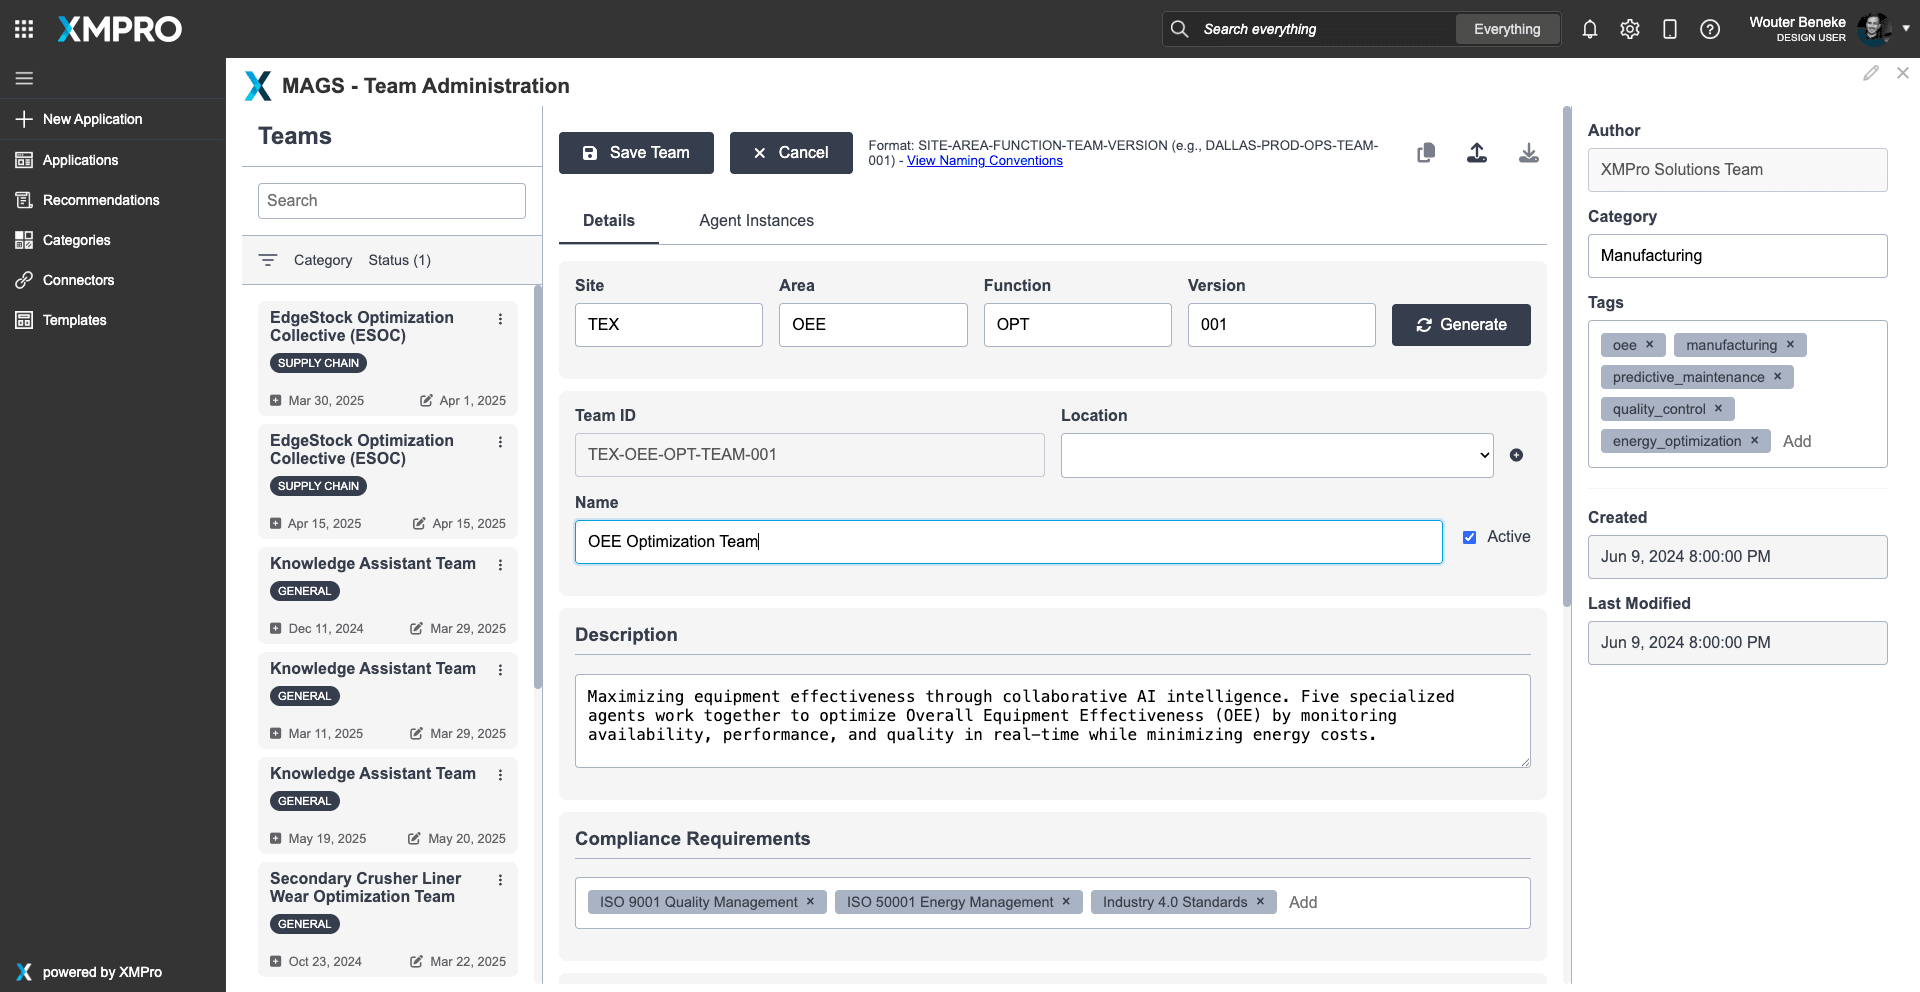This screenshot has width=1920, height=992.
Task: Open the settings gear in header
Action: coord(1630,30)
